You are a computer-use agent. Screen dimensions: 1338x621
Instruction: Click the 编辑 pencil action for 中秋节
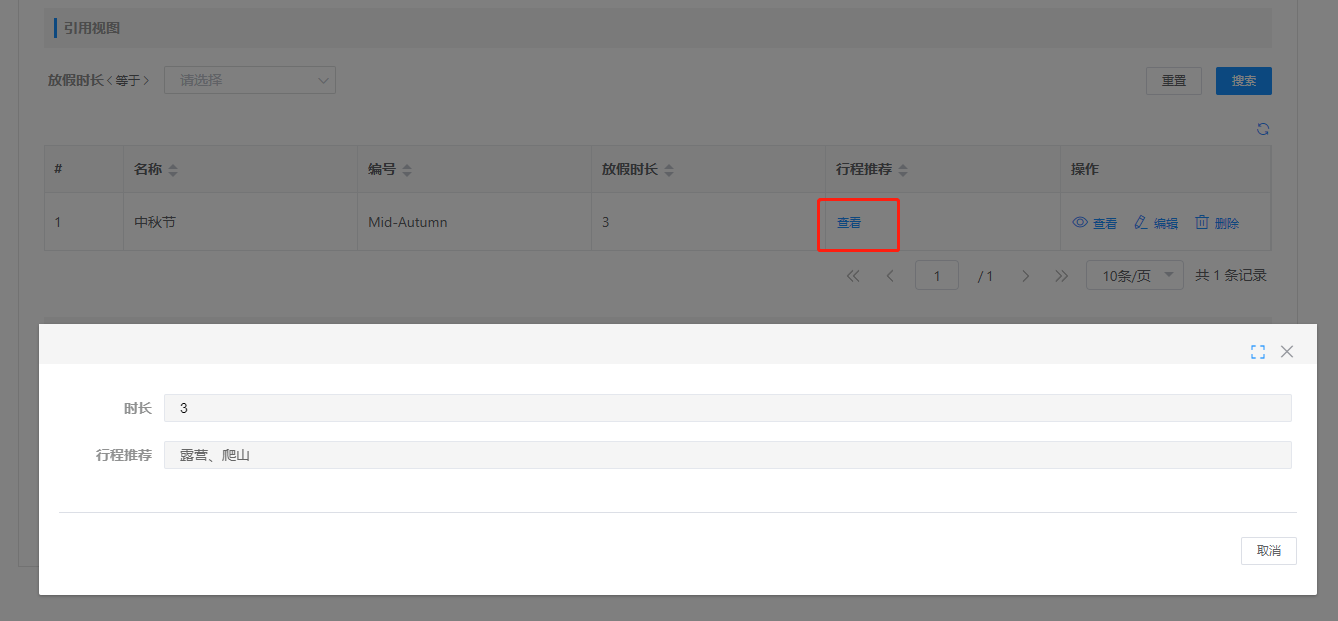(x=1156, y=223)
